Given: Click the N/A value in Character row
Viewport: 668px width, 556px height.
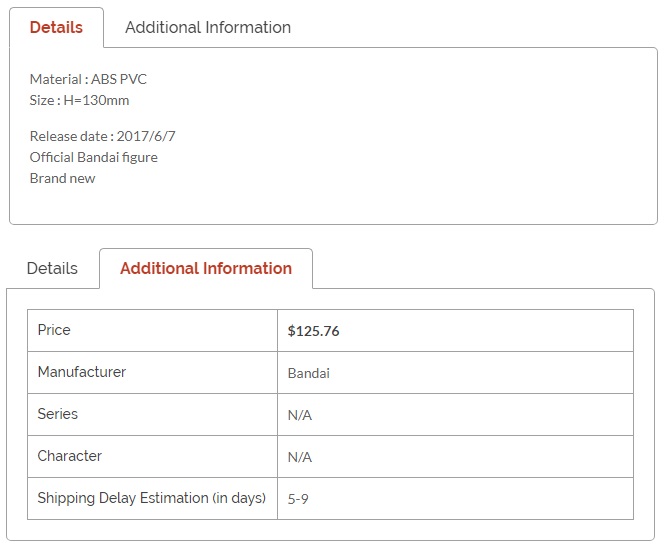Looking at the screenshot, I should click(x=300, y=457).
